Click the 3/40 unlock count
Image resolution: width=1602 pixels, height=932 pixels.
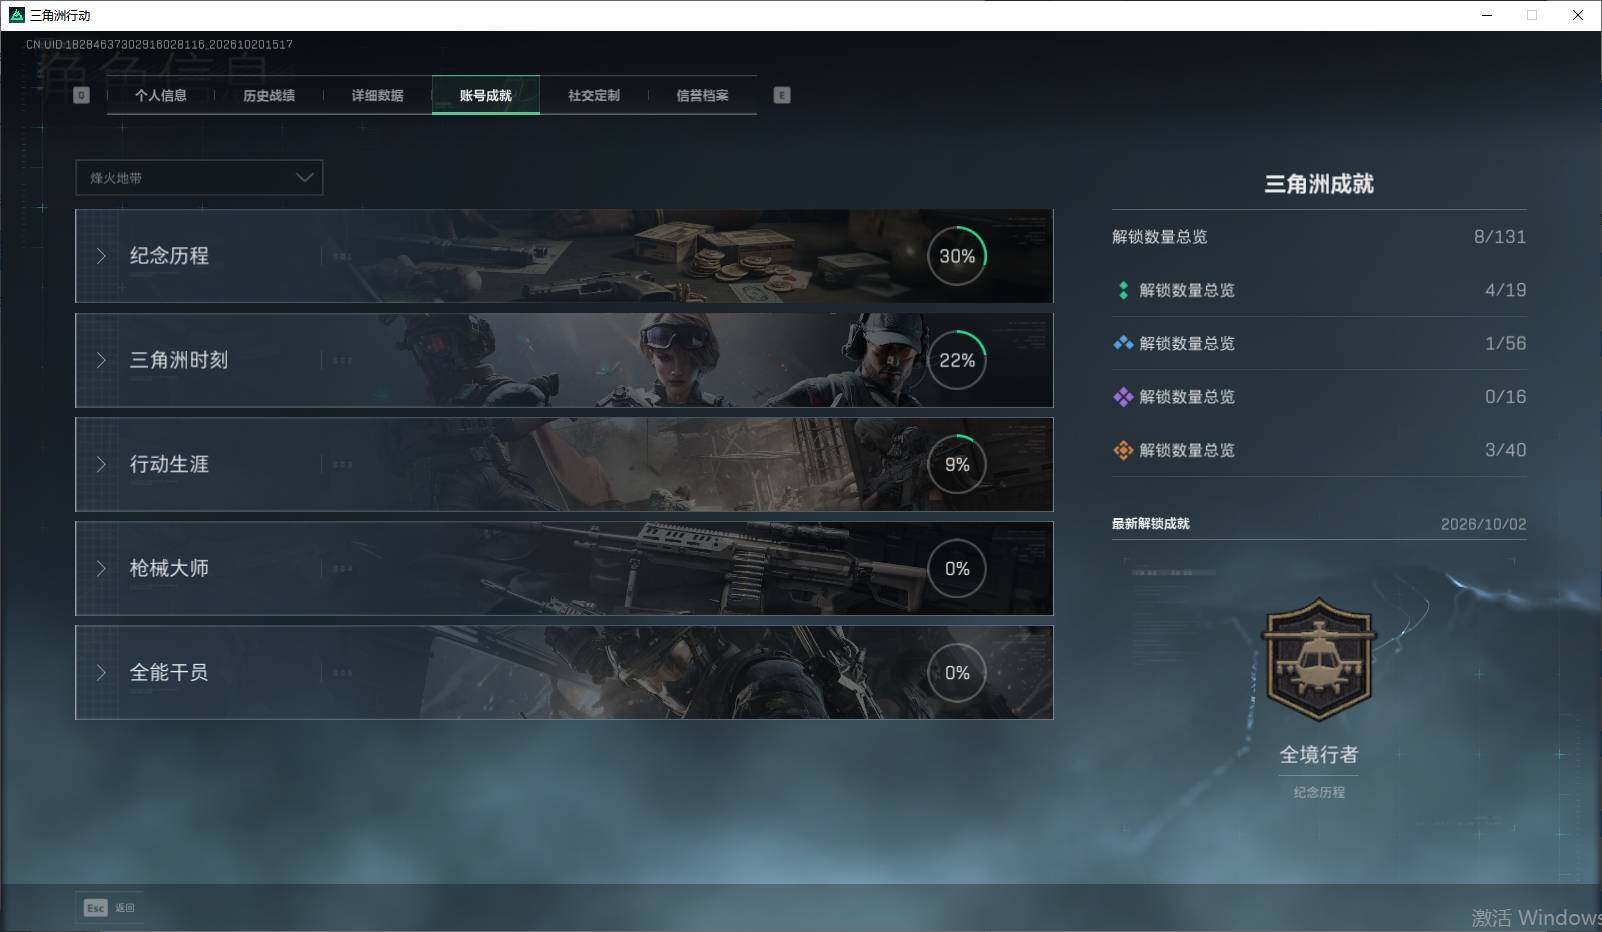[1505, 450]
